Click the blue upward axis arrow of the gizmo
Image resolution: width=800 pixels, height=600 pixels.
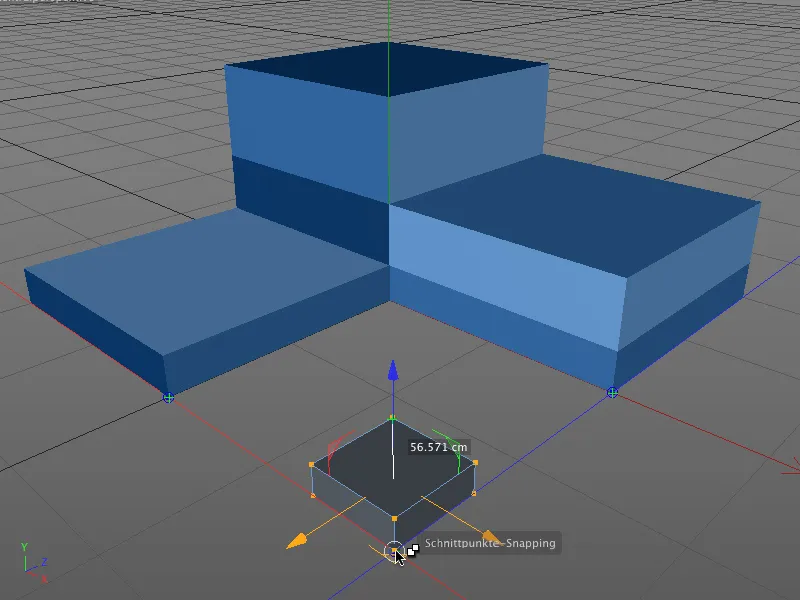(392, 371)
